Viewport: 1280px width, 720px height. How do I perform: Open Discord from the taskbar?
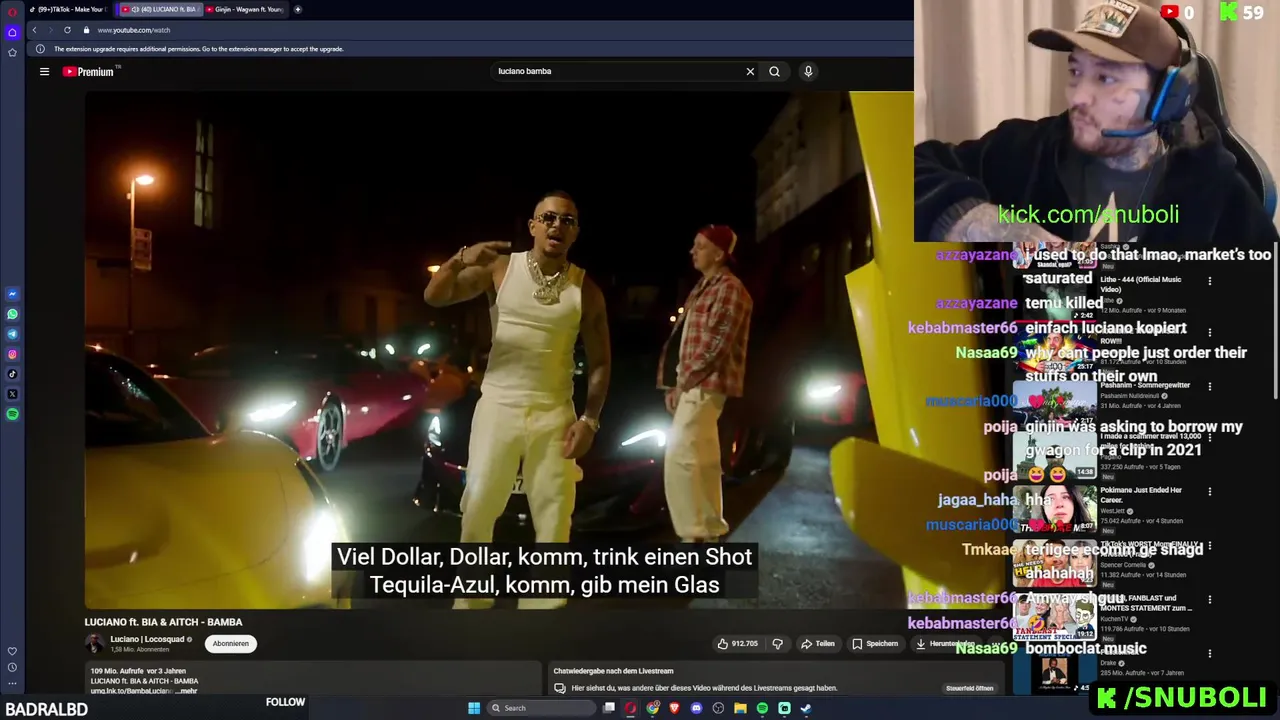(696, 708)
